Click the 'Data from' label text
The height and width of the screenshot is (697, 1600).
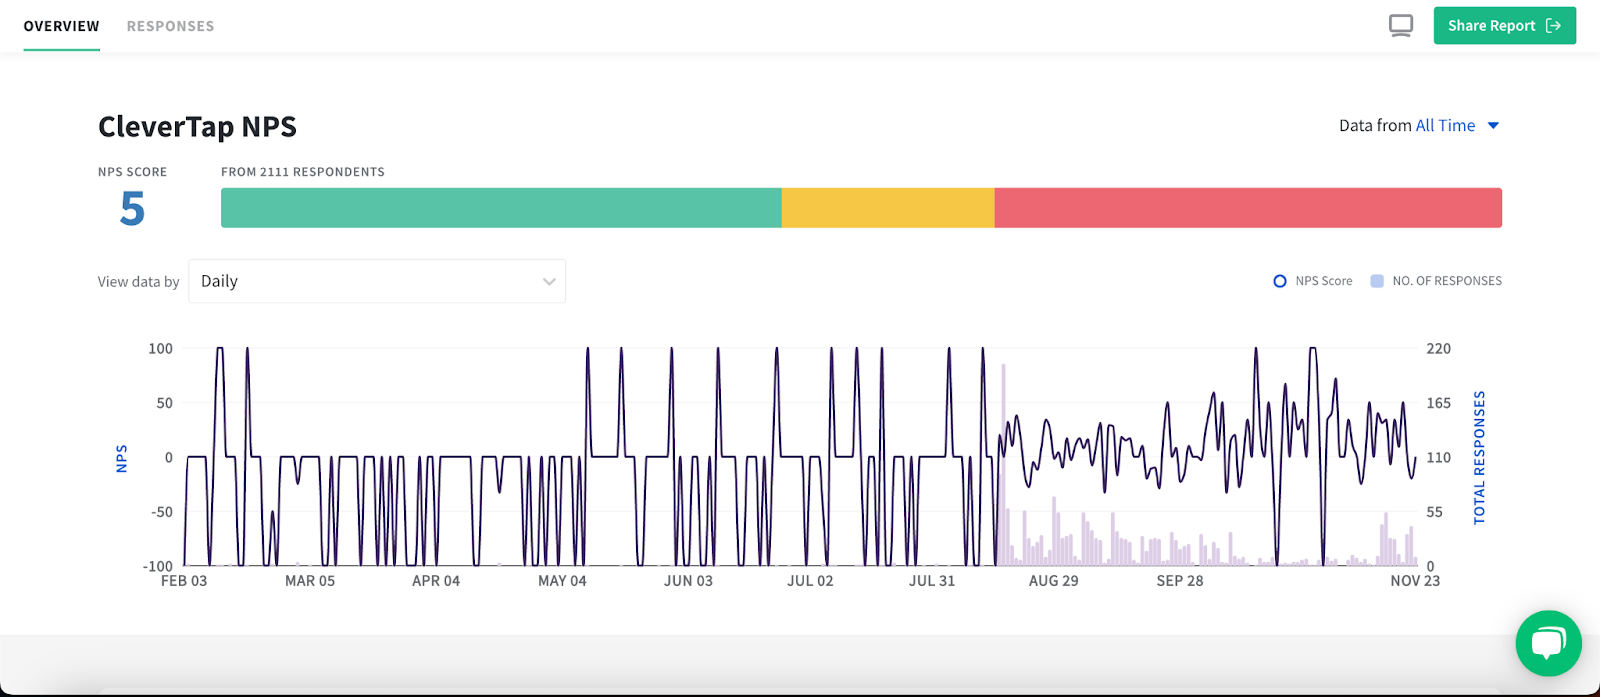(1375, 125)
